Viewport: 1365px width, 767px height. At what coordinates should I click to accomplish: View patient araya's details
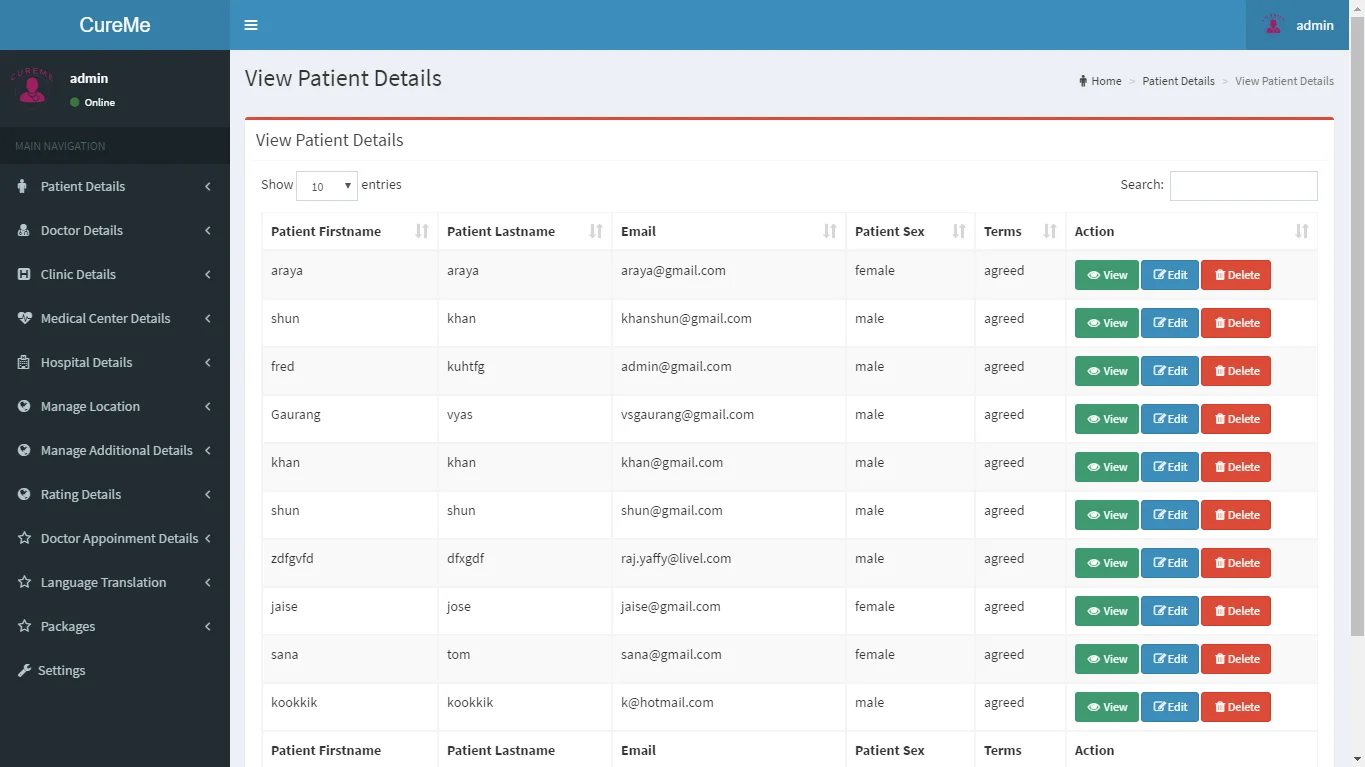coord(1106,275)
